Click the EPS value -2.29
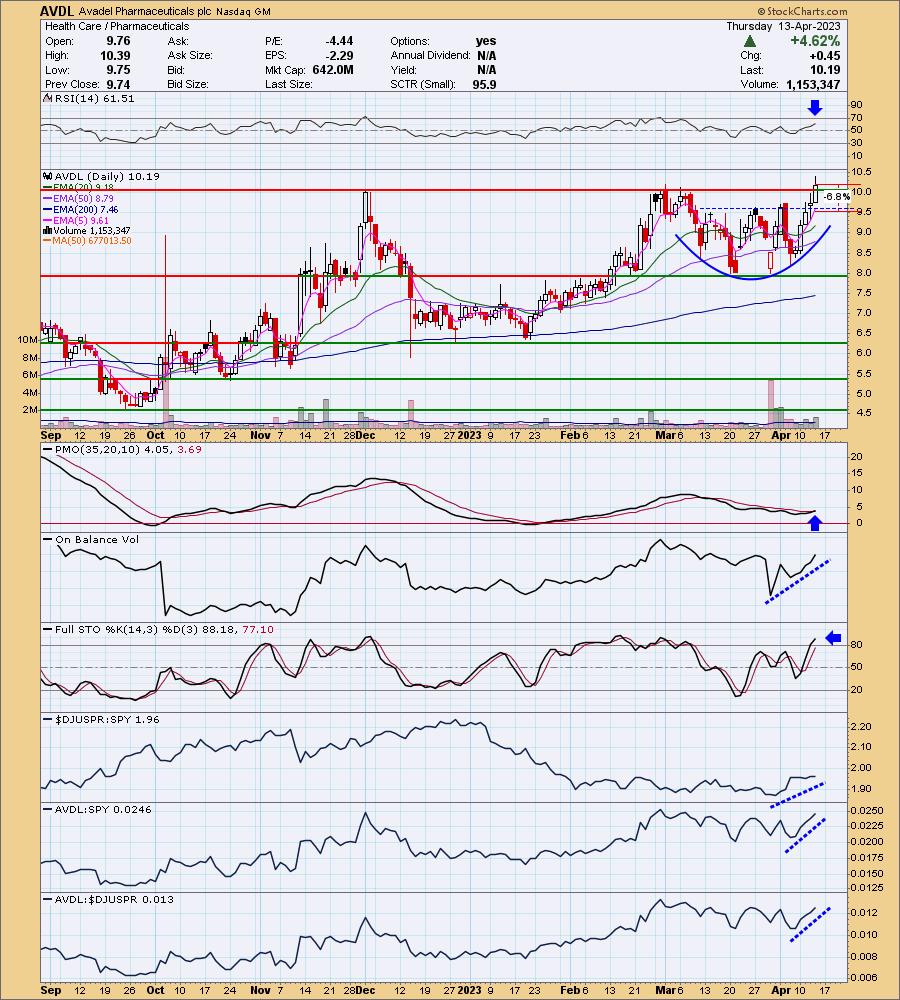This screenshot has width=900, height=1000. coord(339,55)
